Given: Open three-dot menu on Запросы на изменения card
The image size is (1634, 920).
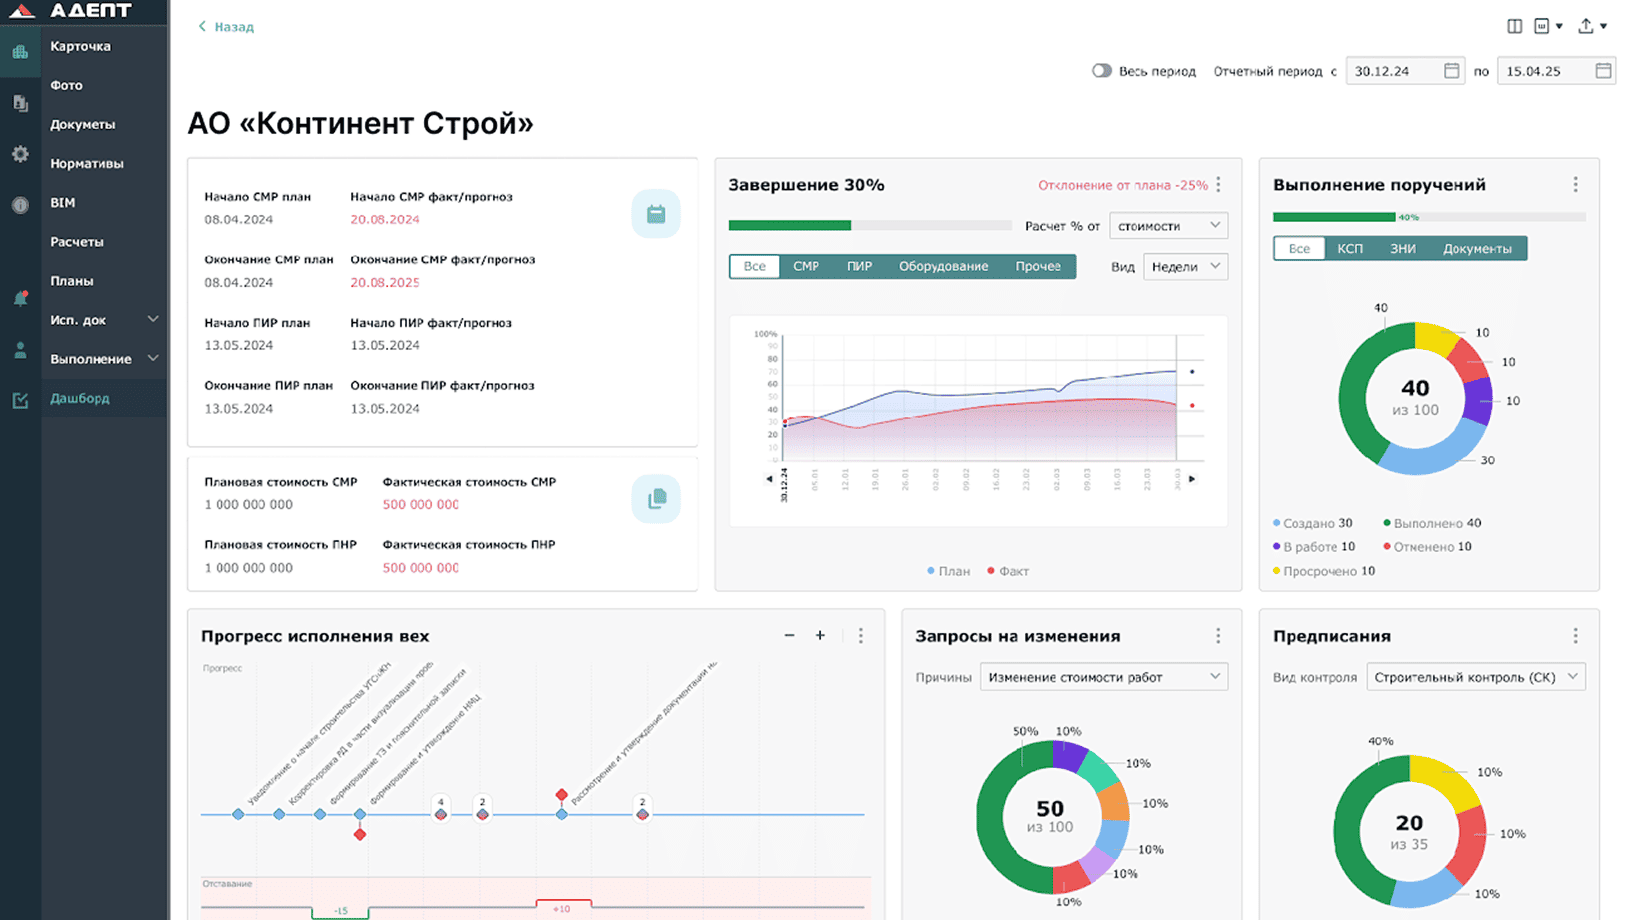Looking at the screenshot, I should (1218, 636).
